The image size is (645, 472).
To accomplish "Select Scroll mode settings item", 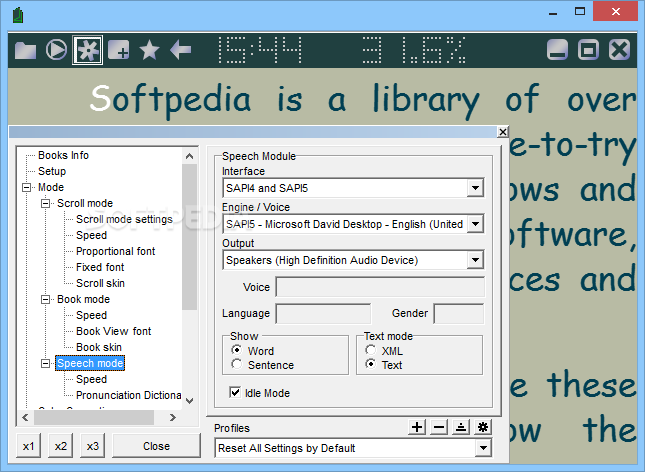I will pyautogui.click(x=124, y=219).
